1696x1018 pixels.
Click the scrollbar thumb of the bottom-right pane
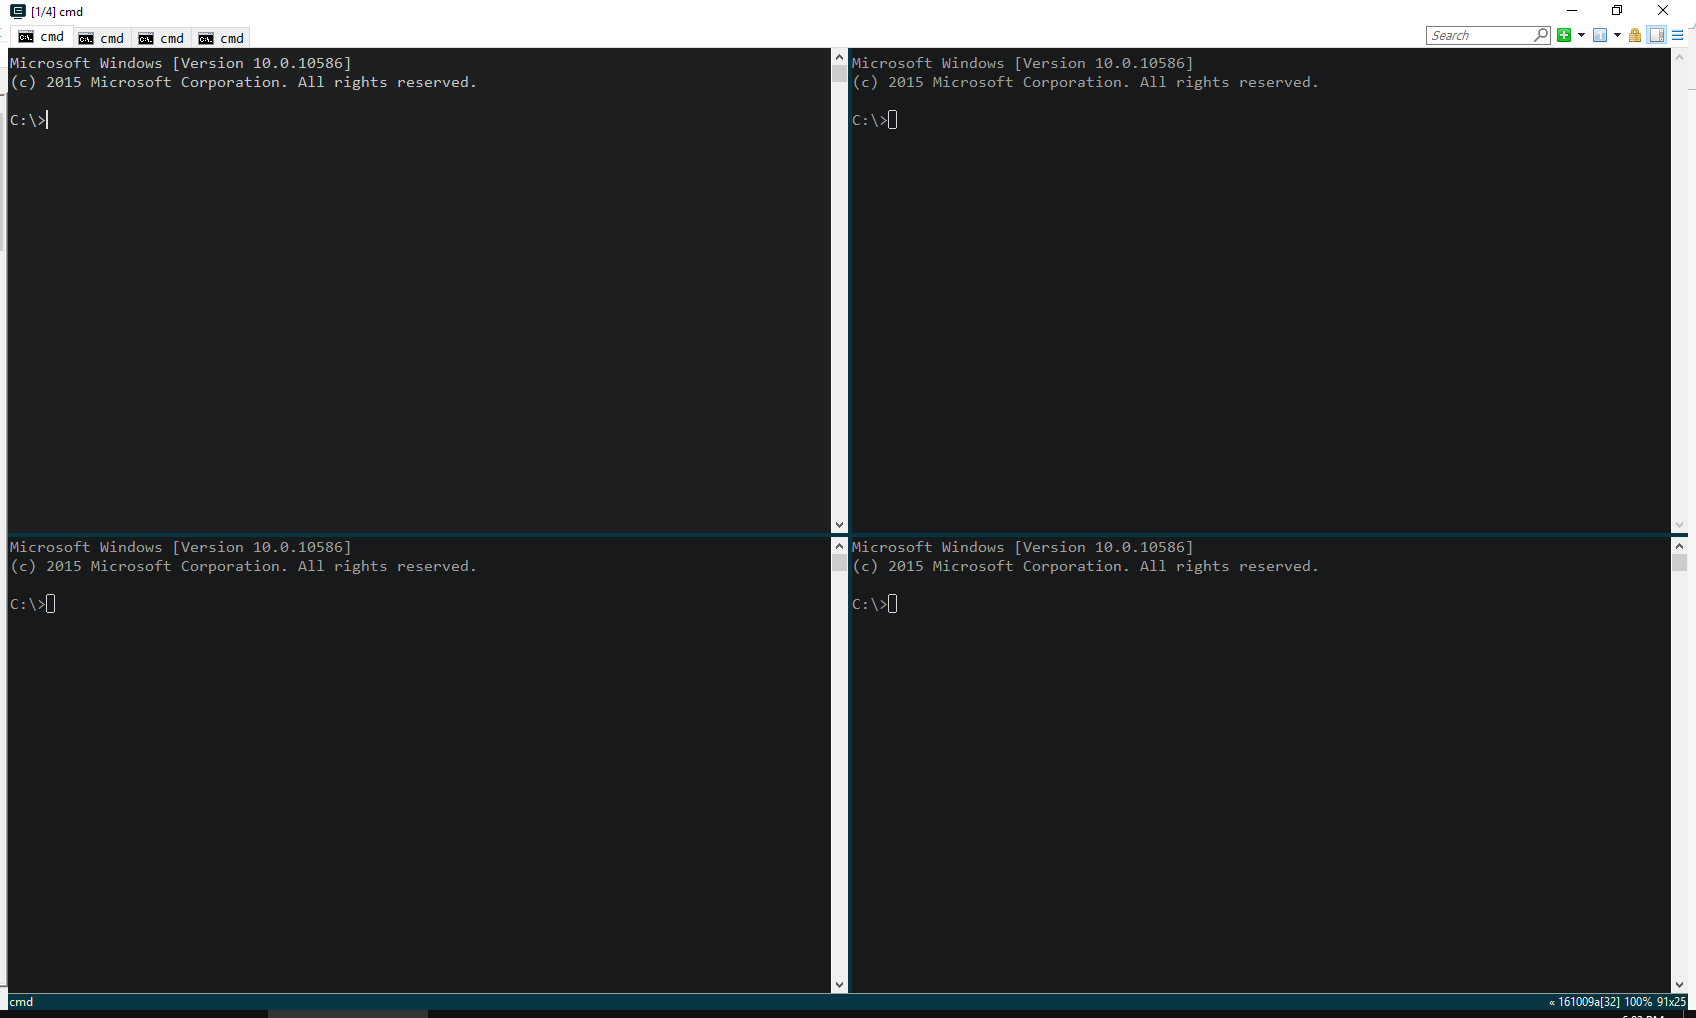click(x=1679, y=563)
